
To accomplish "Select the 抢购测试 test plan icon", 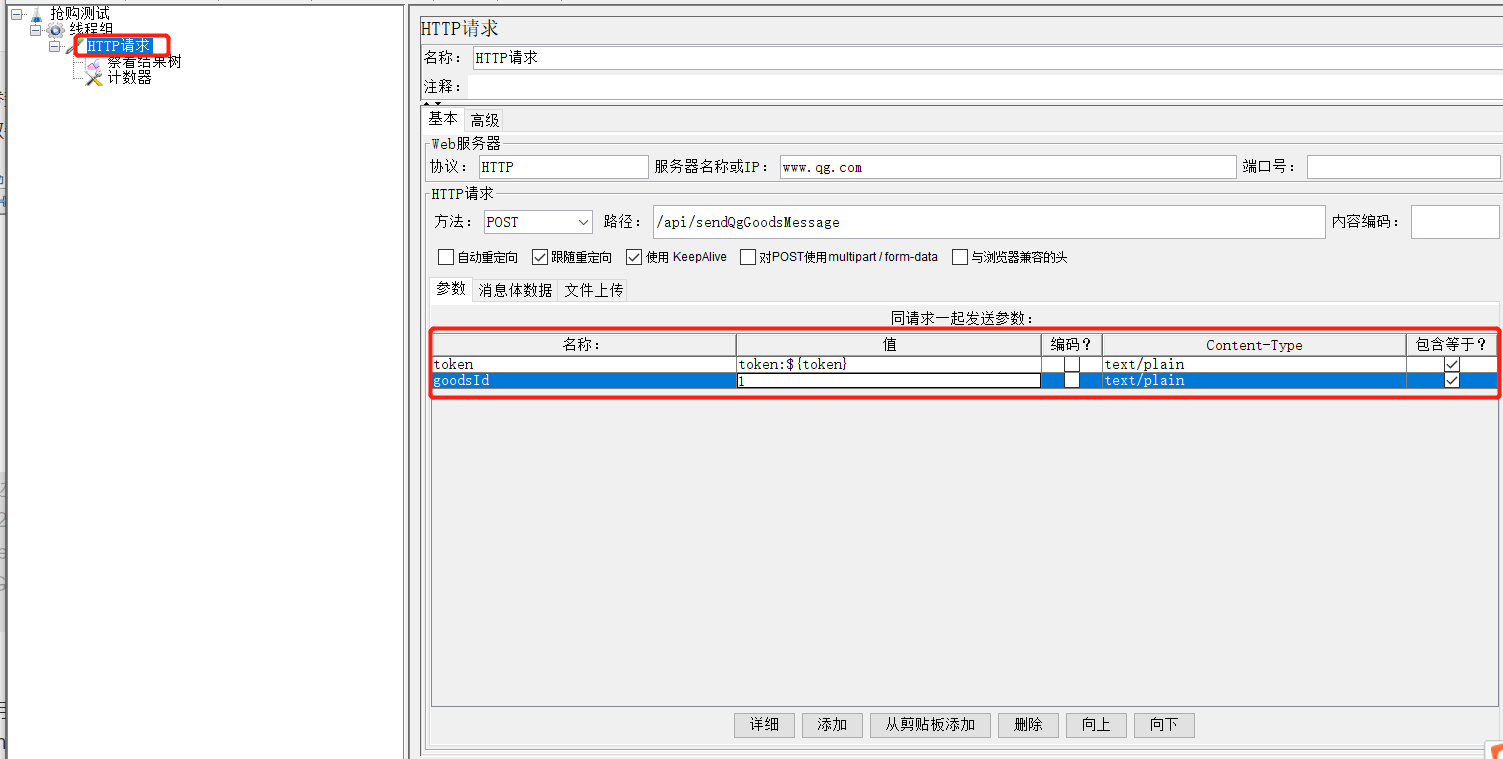I will pyautogui.click(x=34, y=16).
